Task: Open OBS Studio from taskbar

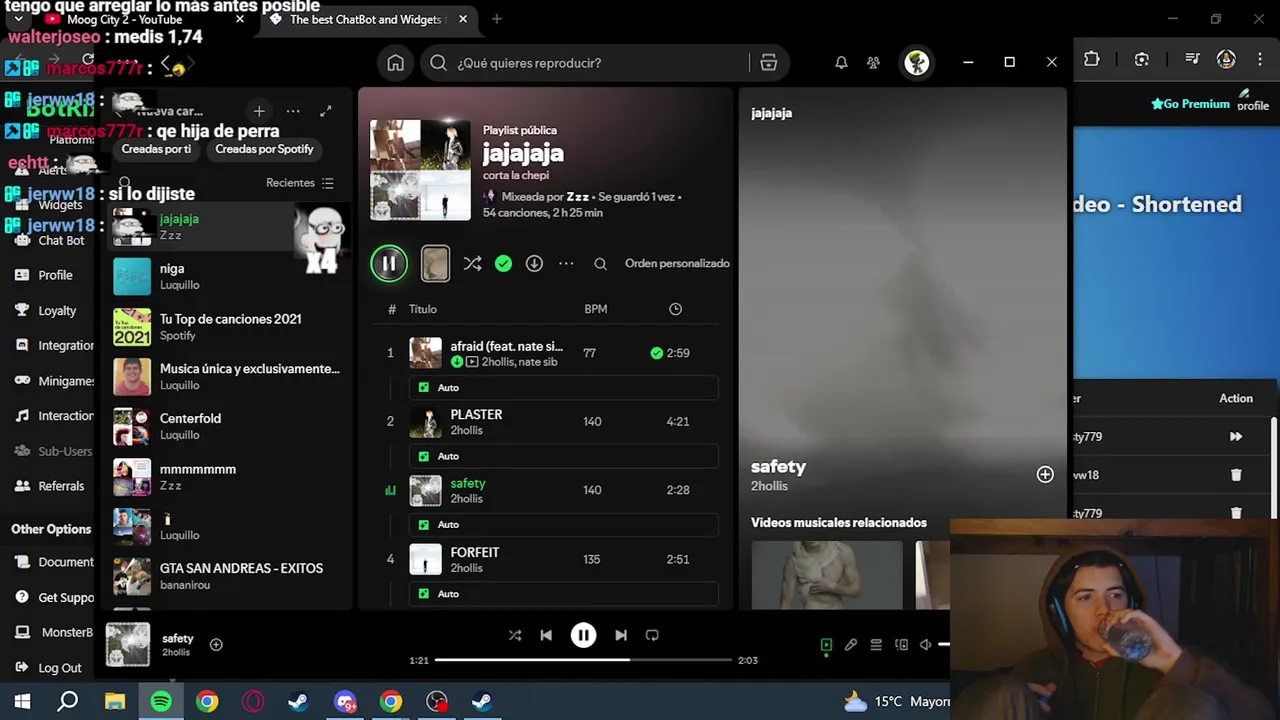Action: tap(437, 702)
